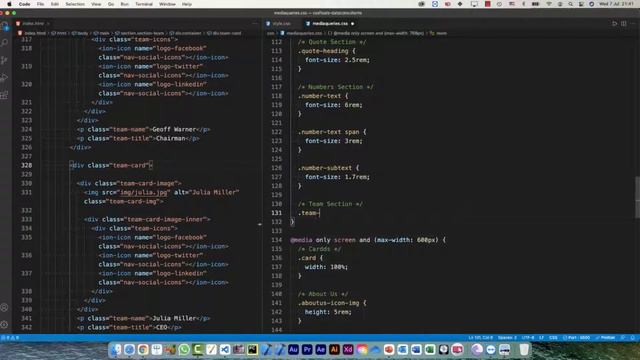Select the mediaqueries.css editor tab
The width and height of the screenshot is (640, 360).
coord(330,24)
